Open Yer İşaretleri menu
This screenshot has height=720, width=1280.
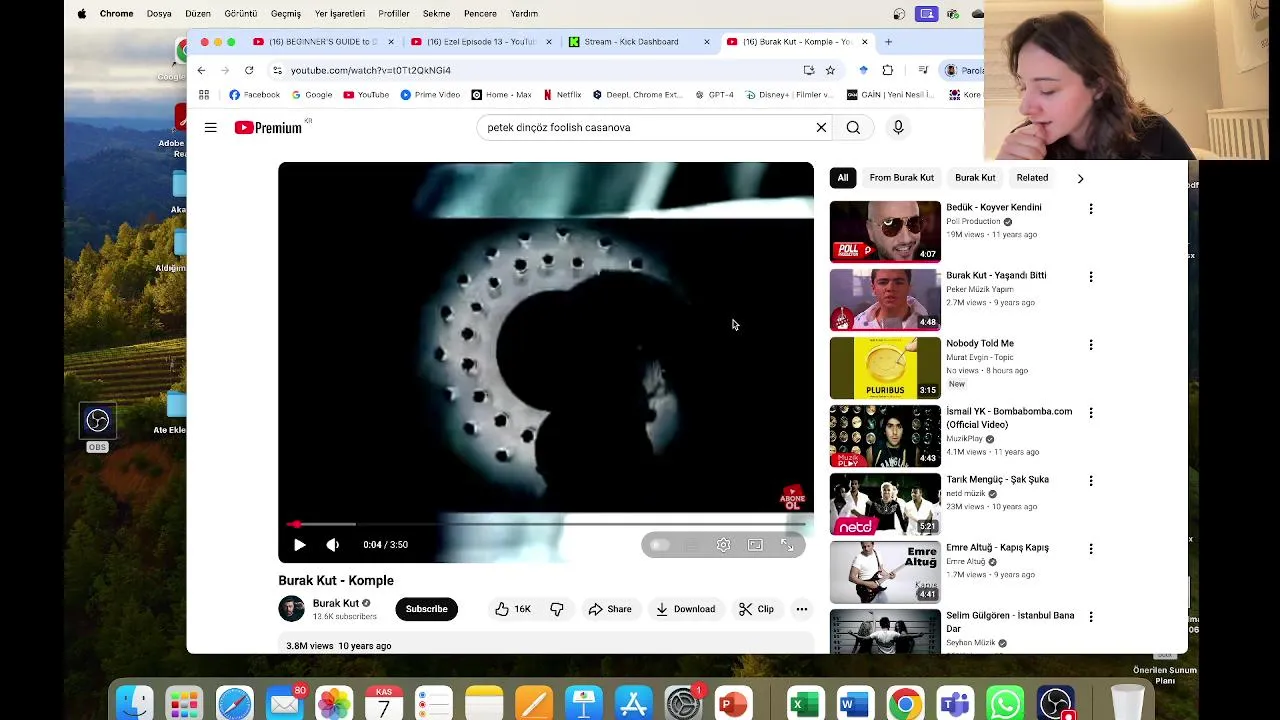pyautogui.click(x=340, y=14)
